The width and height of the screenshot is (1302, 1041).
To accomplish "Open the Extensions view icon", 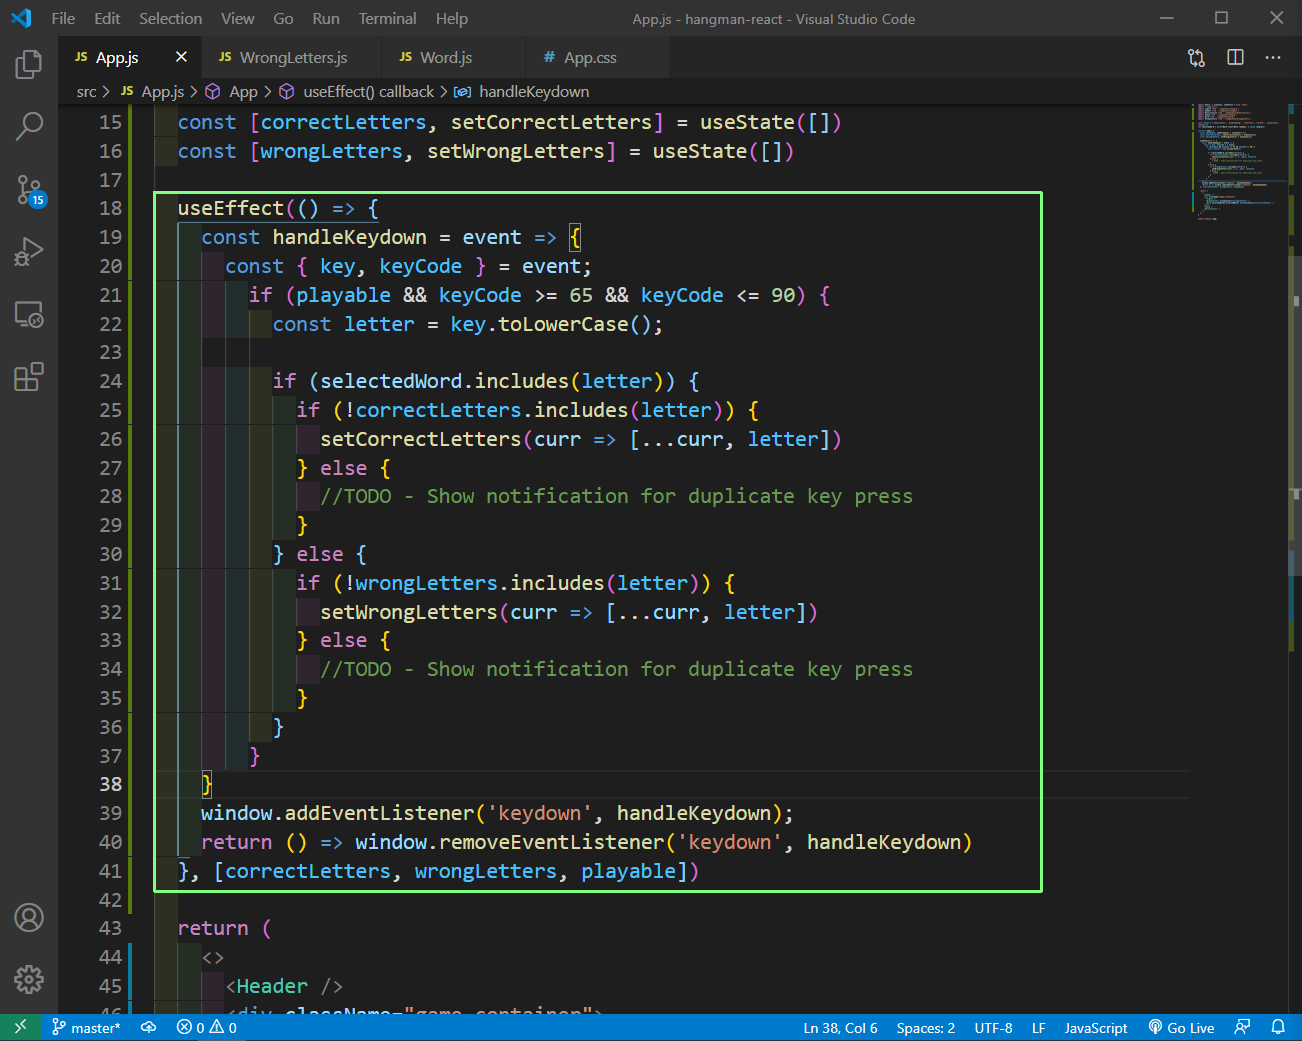I will click(29, 377).
